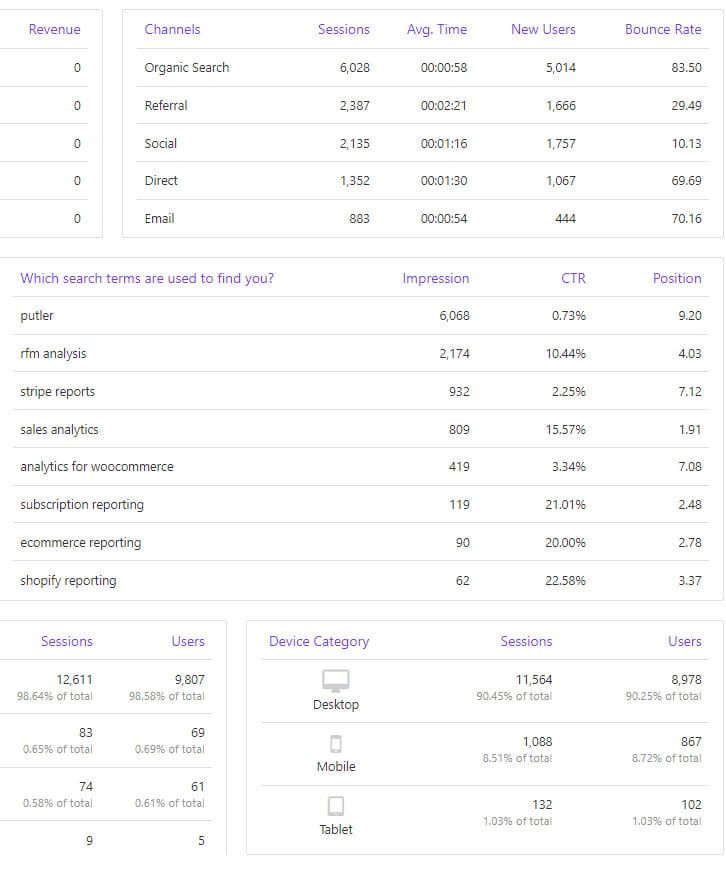
Task: Sort search terms by Position header
Action: (677, 279)
